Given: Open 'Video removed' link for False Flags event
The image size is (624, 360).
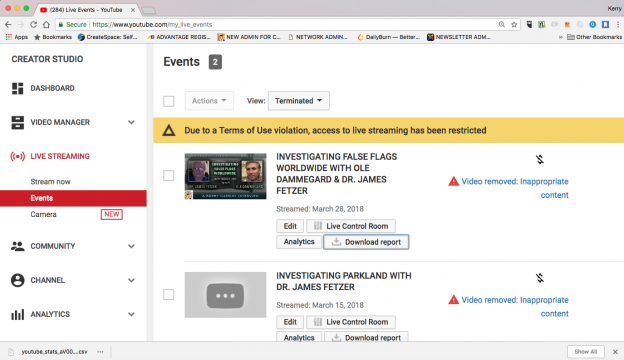Looking at the screenshot, I should (x=515, y=188).
